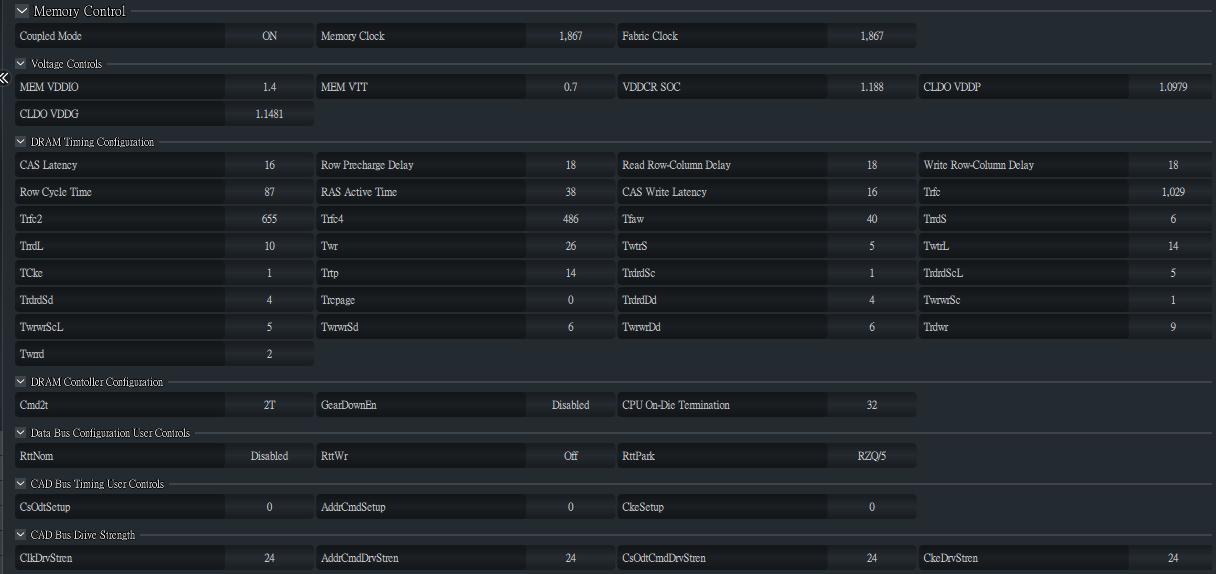The width and height of the screenshot is (1216, 574).
Task: Open the RttPark RZQ/5 dropdown
Action: click(x=871, y=456)
